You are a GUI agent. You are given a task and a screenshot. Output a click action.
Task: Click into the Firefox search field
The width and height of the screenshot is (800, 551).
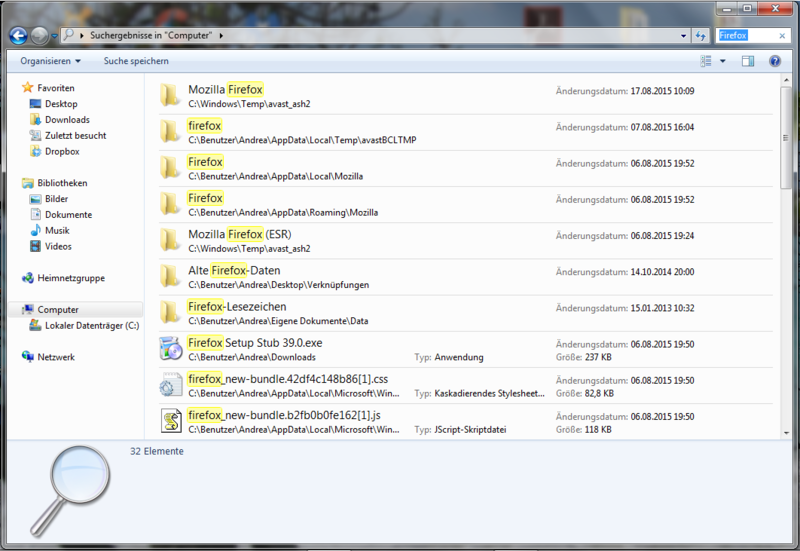coord(746,35)
